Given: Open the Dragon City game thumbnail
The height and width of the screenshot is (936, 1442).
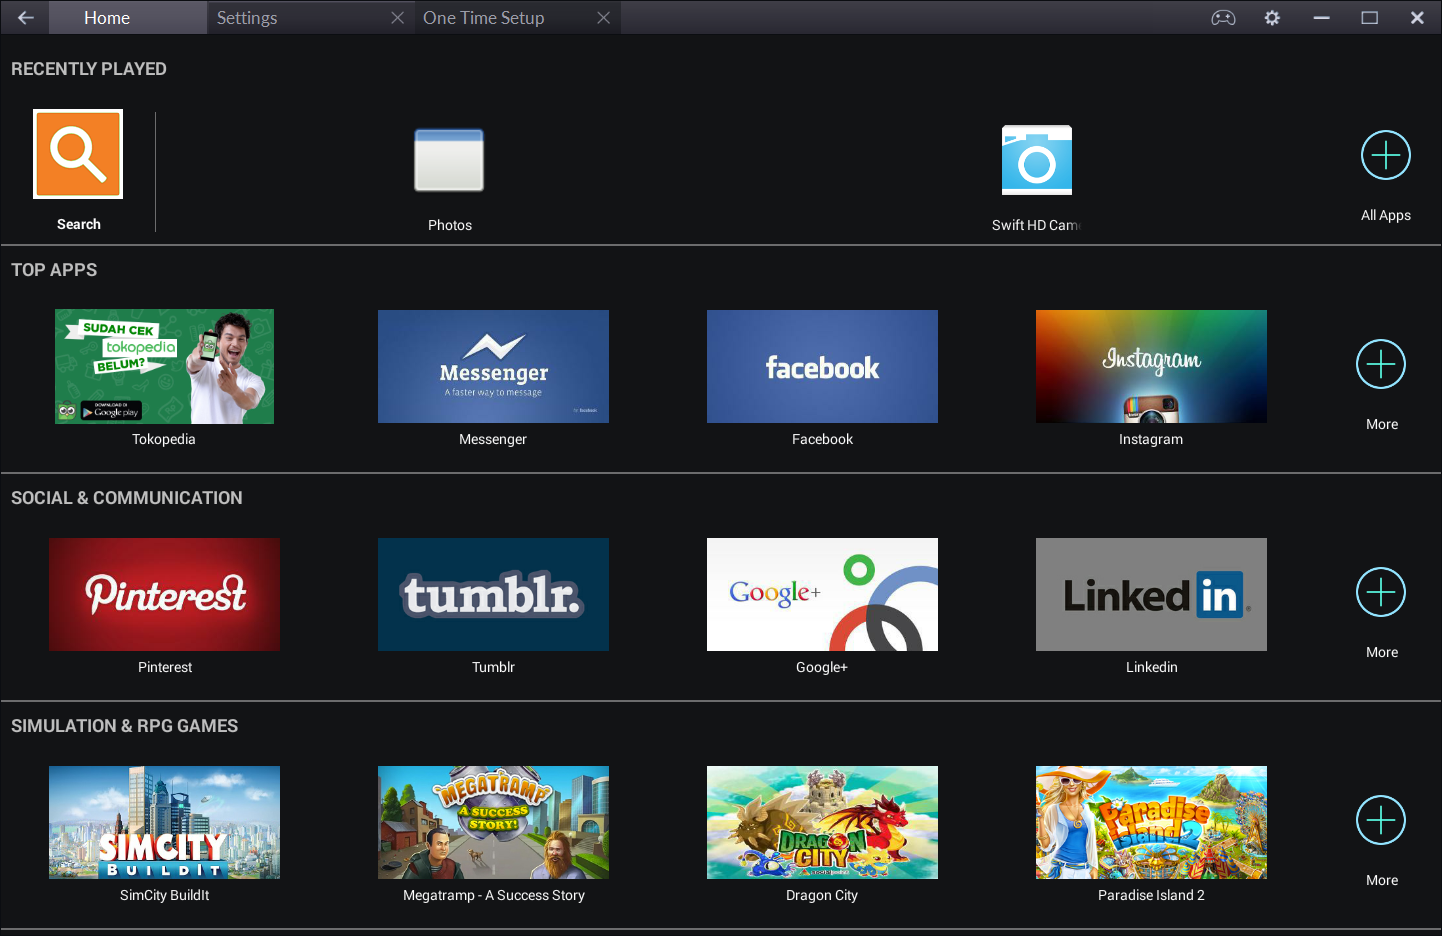Looking at the screenshot, I should (822, 822).
